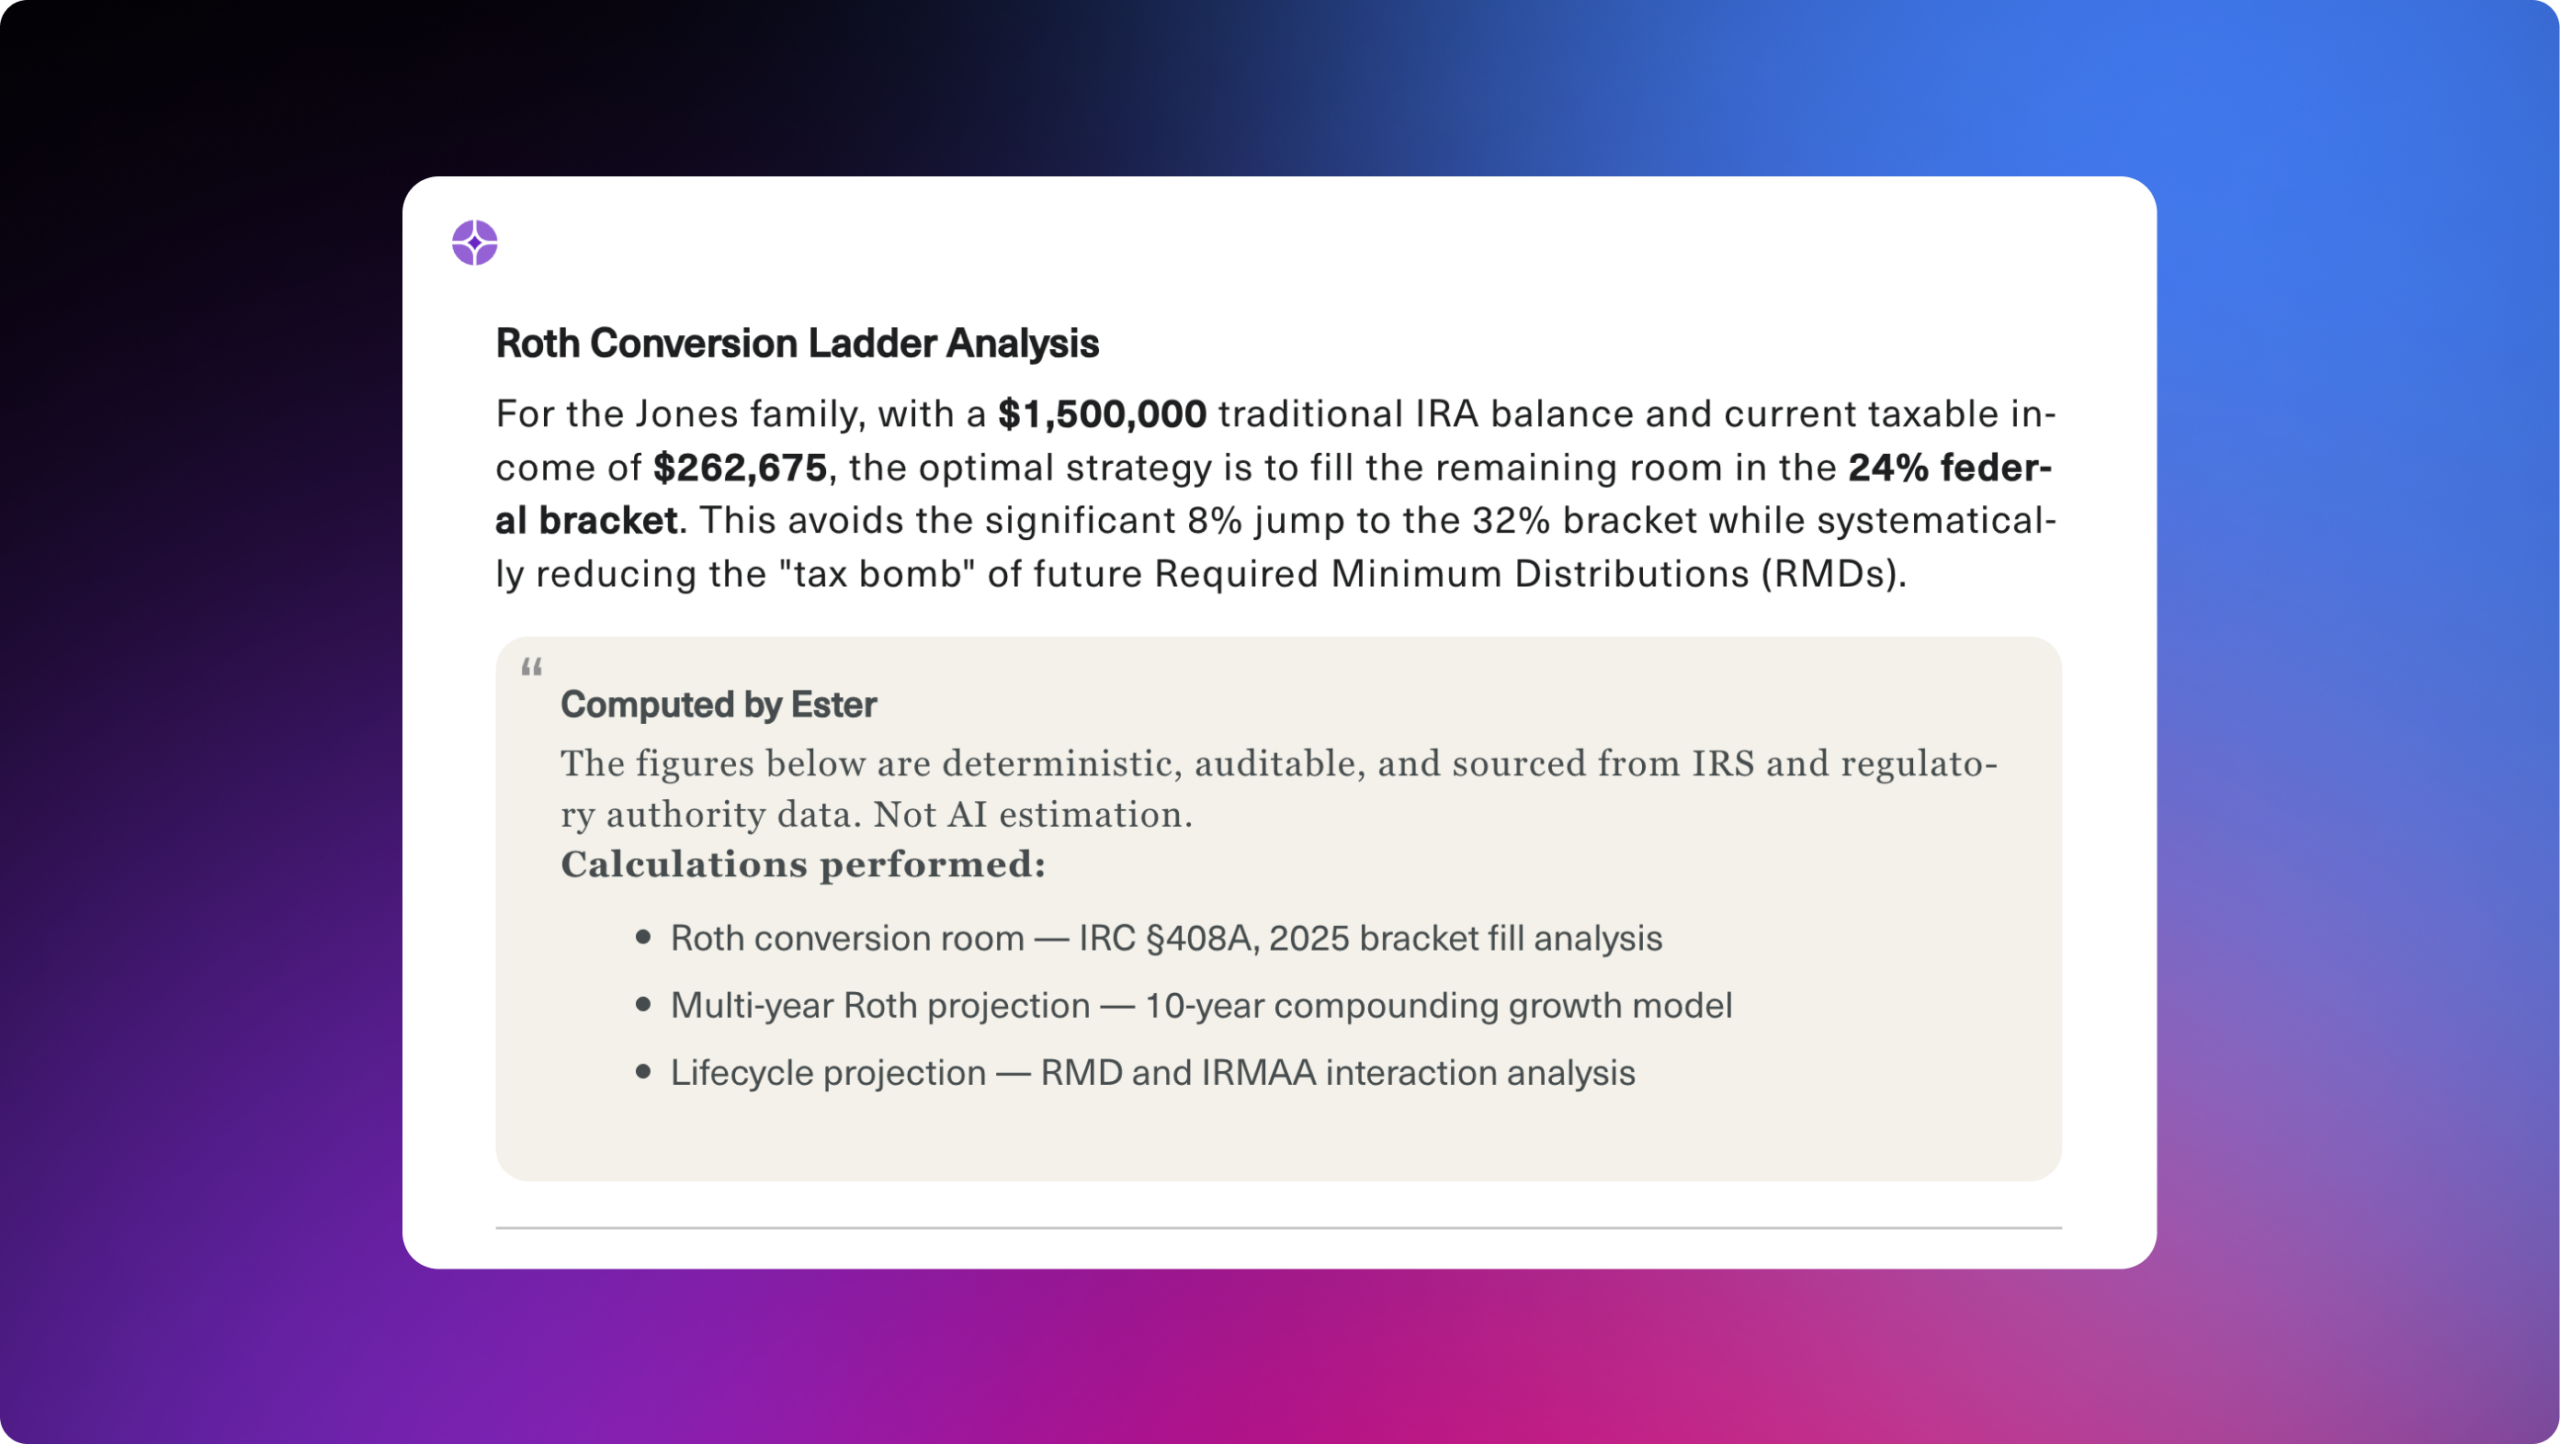The height and width of the screenshot is (1444, 2560).
Task: Click the horizontal divider below the callout
Action: click(1278, 1227)
